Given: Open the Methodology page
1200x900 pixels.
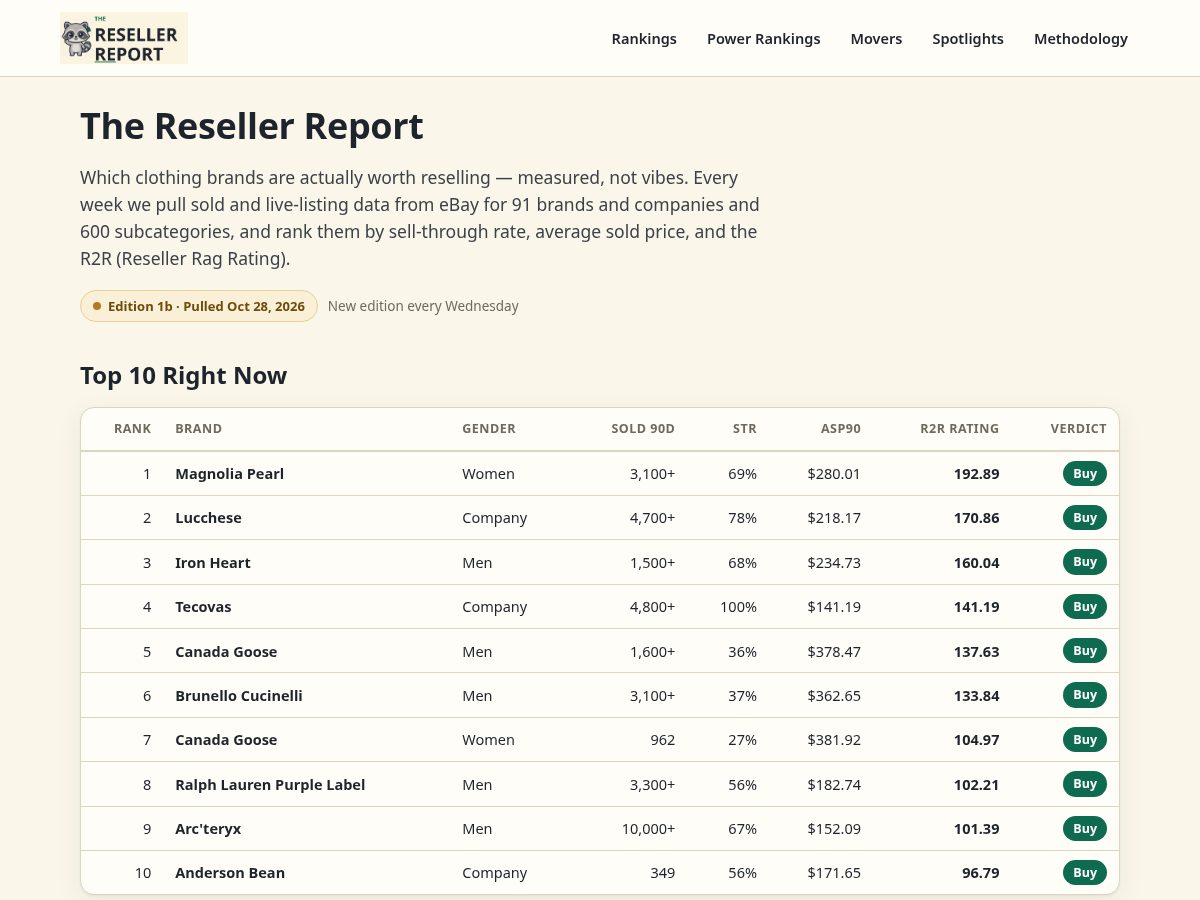Looking at the screenshot, I should coord(1081,39).
